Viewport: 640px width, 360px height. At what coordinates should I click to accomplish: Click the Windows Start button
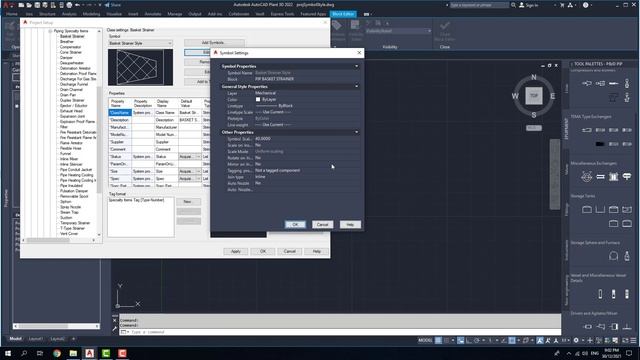coord(8,353)
